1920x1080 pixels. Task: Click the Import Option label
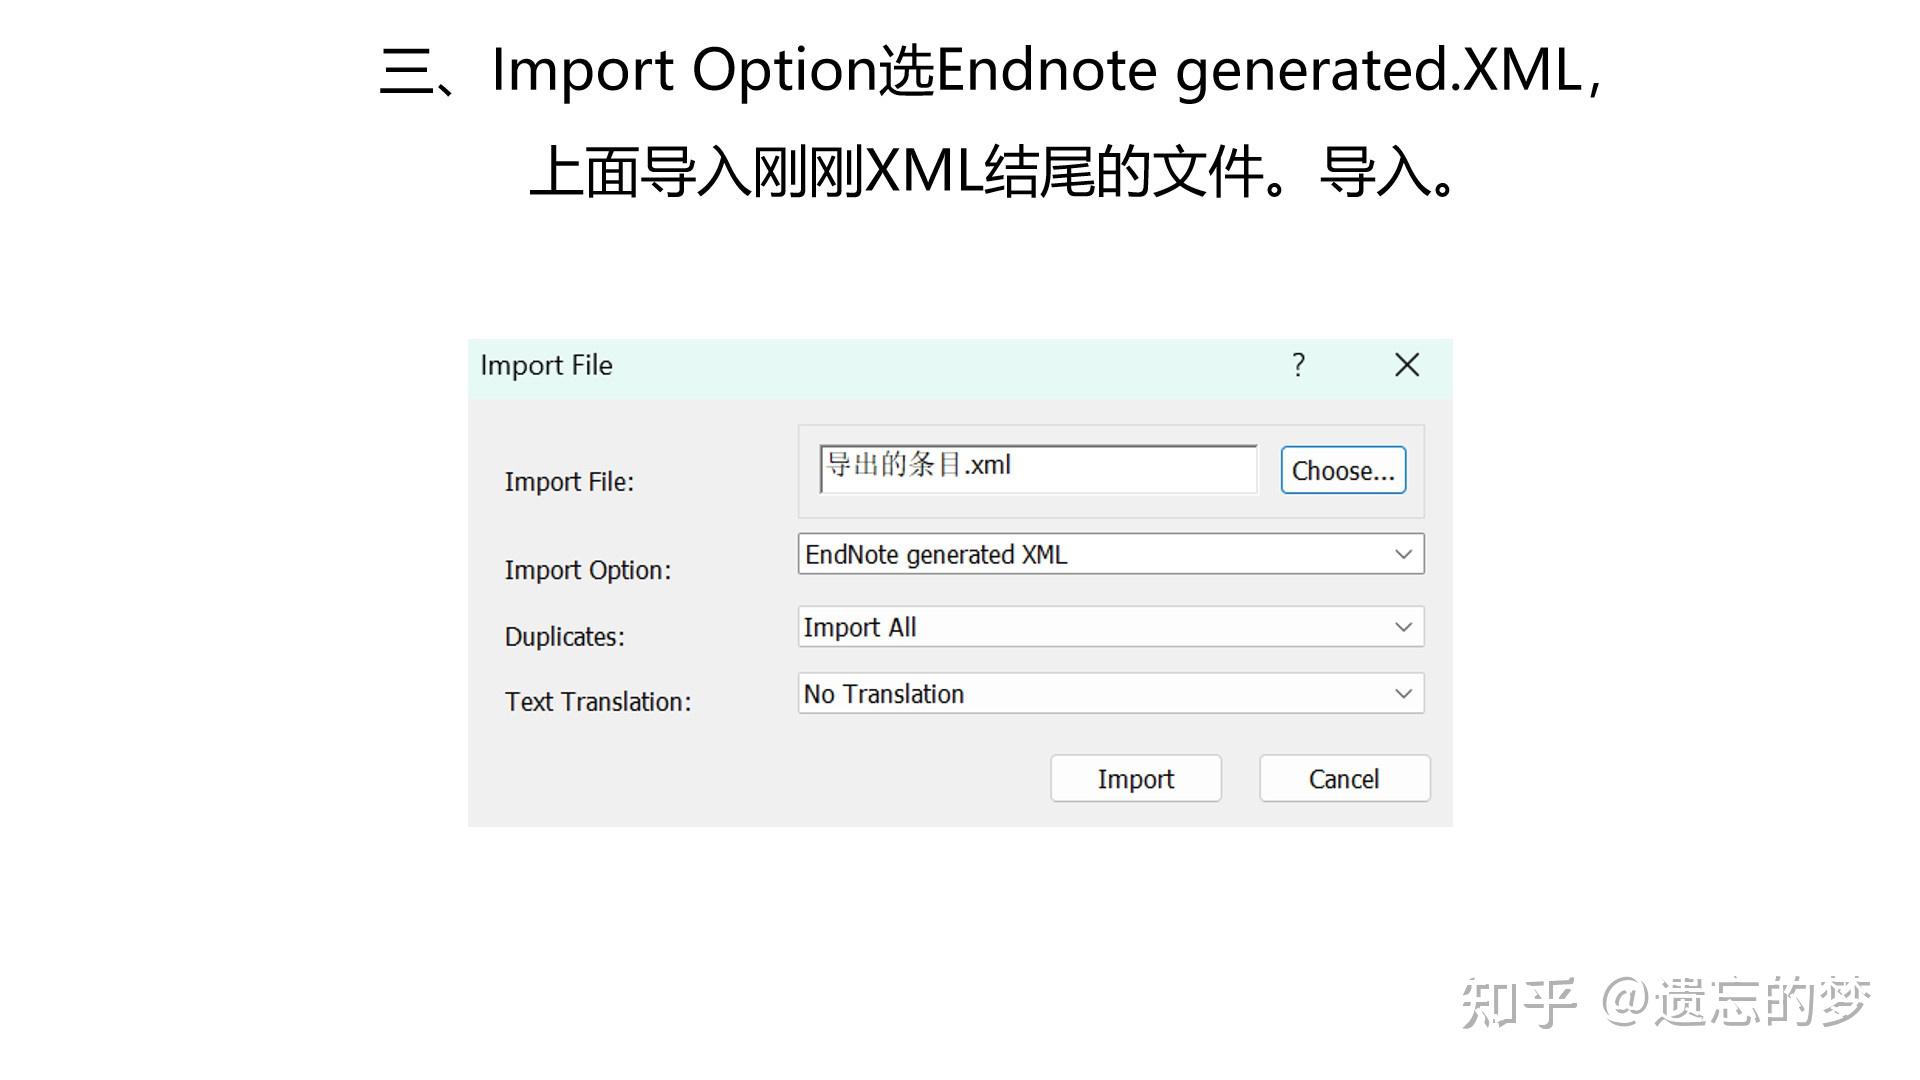pyautogui.click(x=587, y=570)
